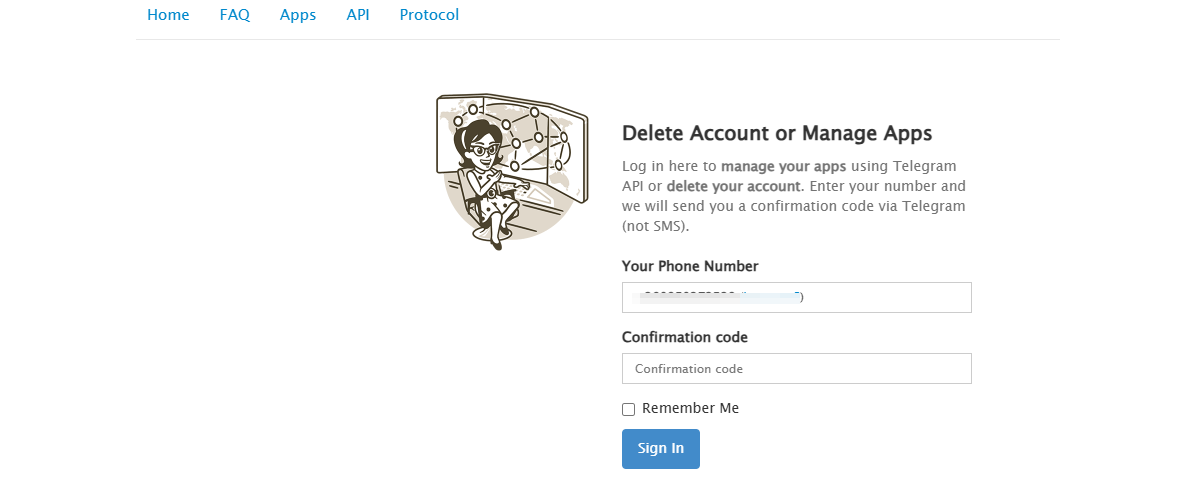The height and width of the screenshot is (498, 1200).
Task: Click inside the phone number field
Action: click(x=880, y=297)
